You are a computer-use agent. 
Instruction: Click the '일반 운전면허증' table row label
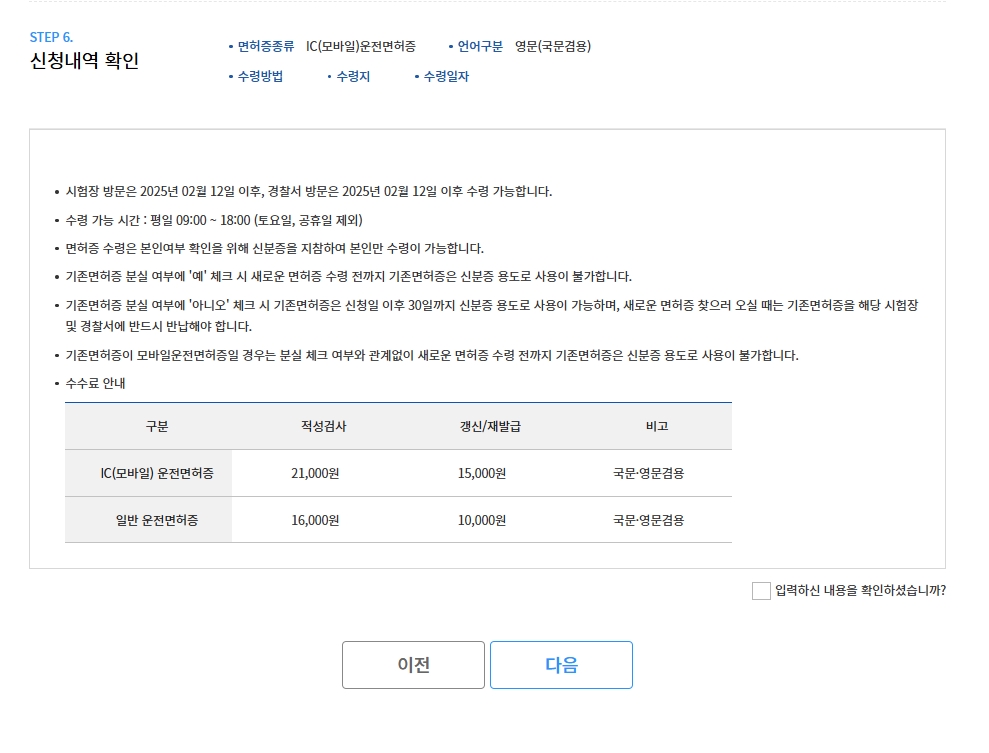click(157, 520)
